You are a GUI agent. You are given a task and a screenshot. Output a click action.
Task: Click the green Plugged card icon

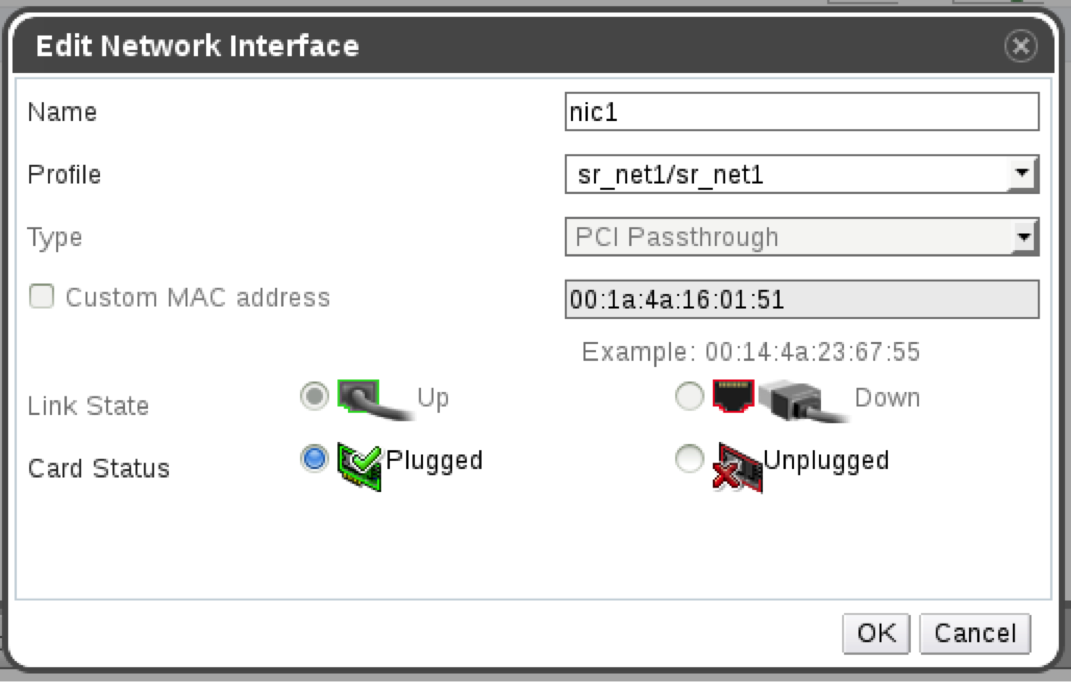(x=357, y=460)
